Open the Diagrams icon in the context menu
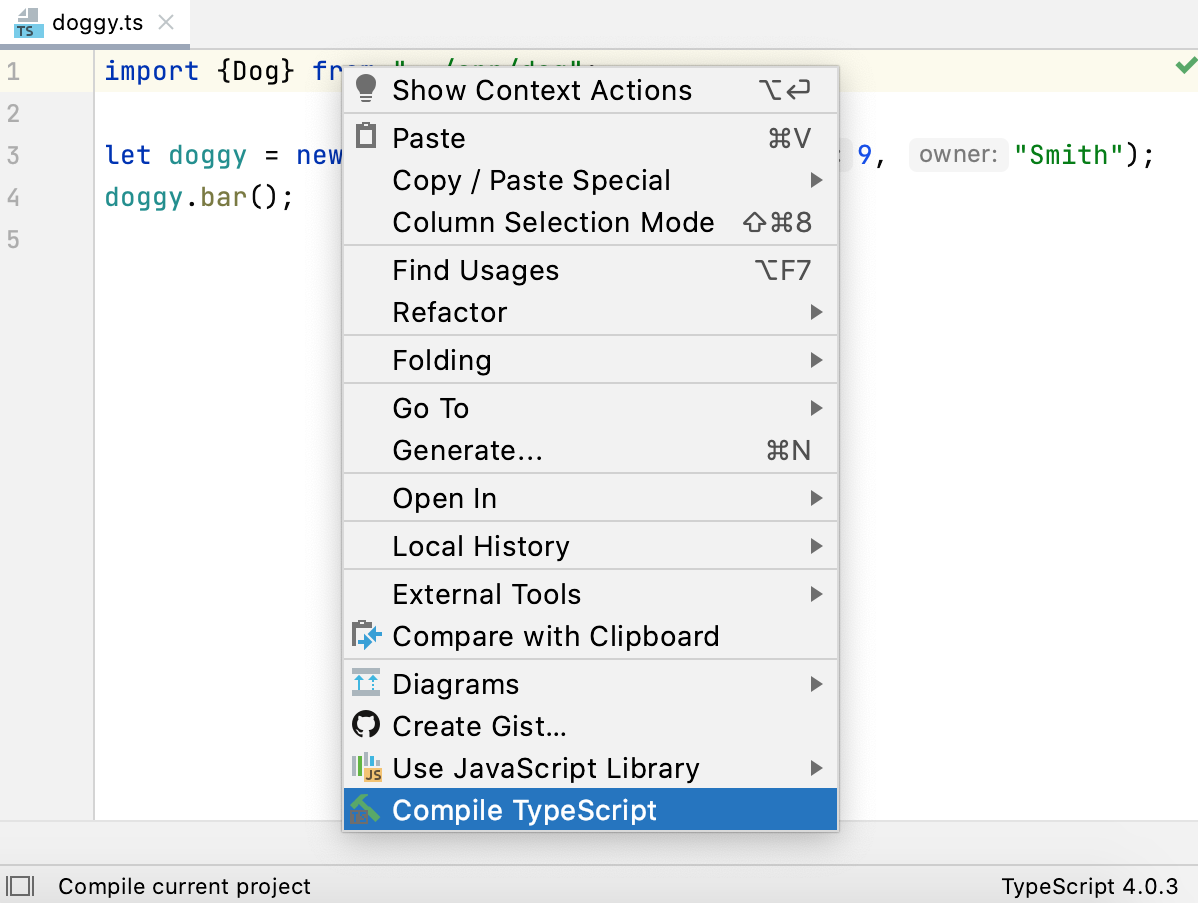The width and height of the screenshot is (1200, 903). coord(366,684)
